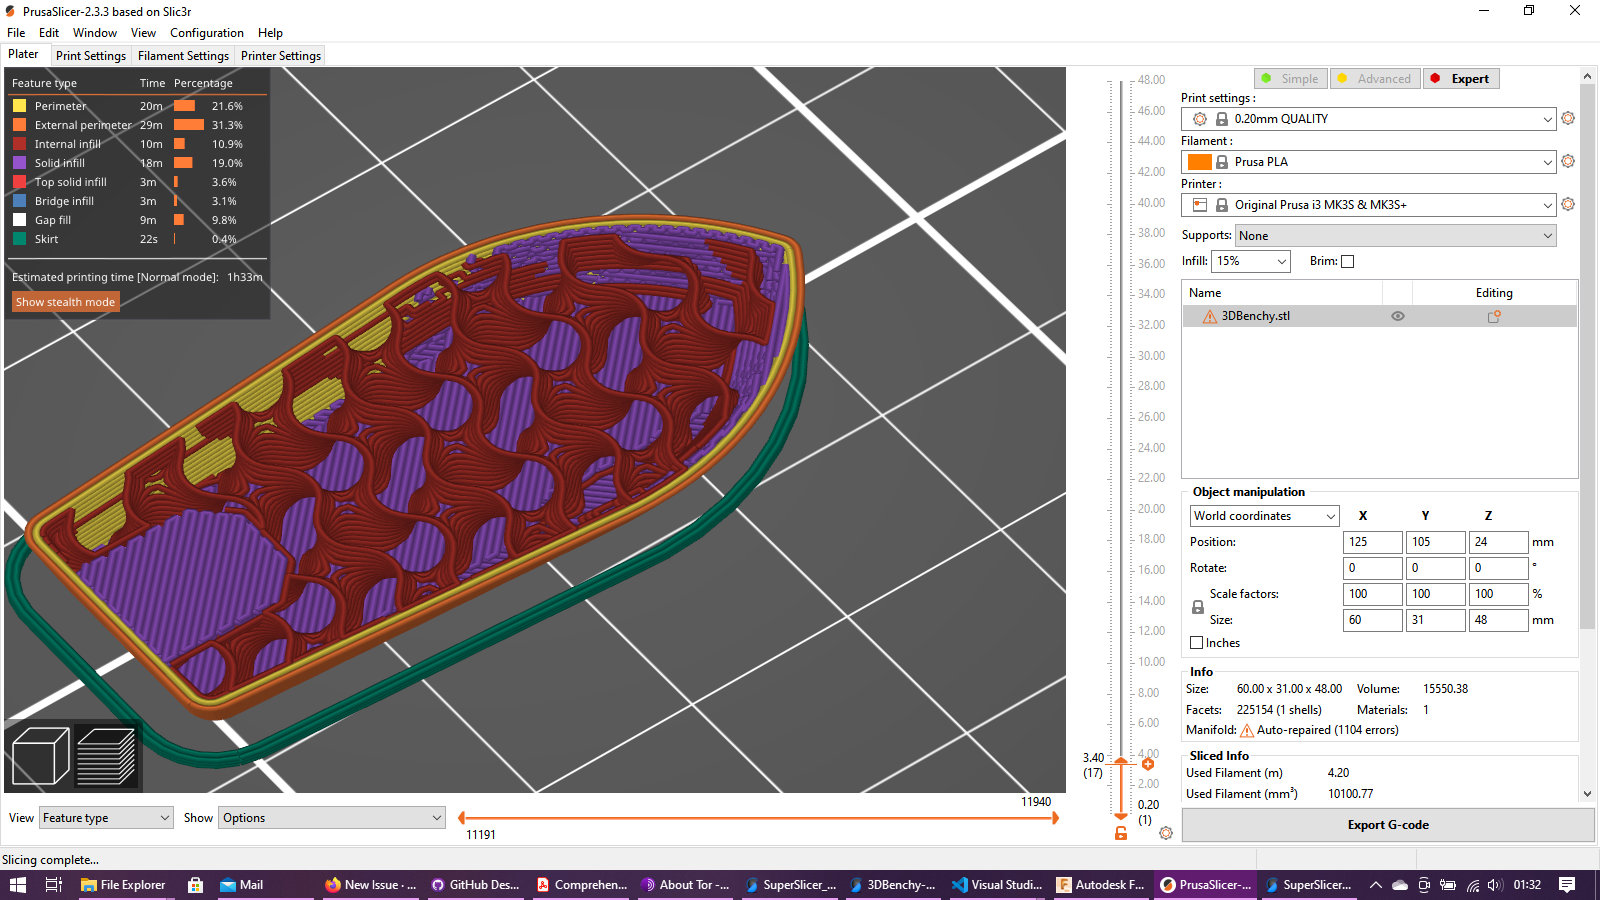
Task: Open File menu
Action: point(16,33)
